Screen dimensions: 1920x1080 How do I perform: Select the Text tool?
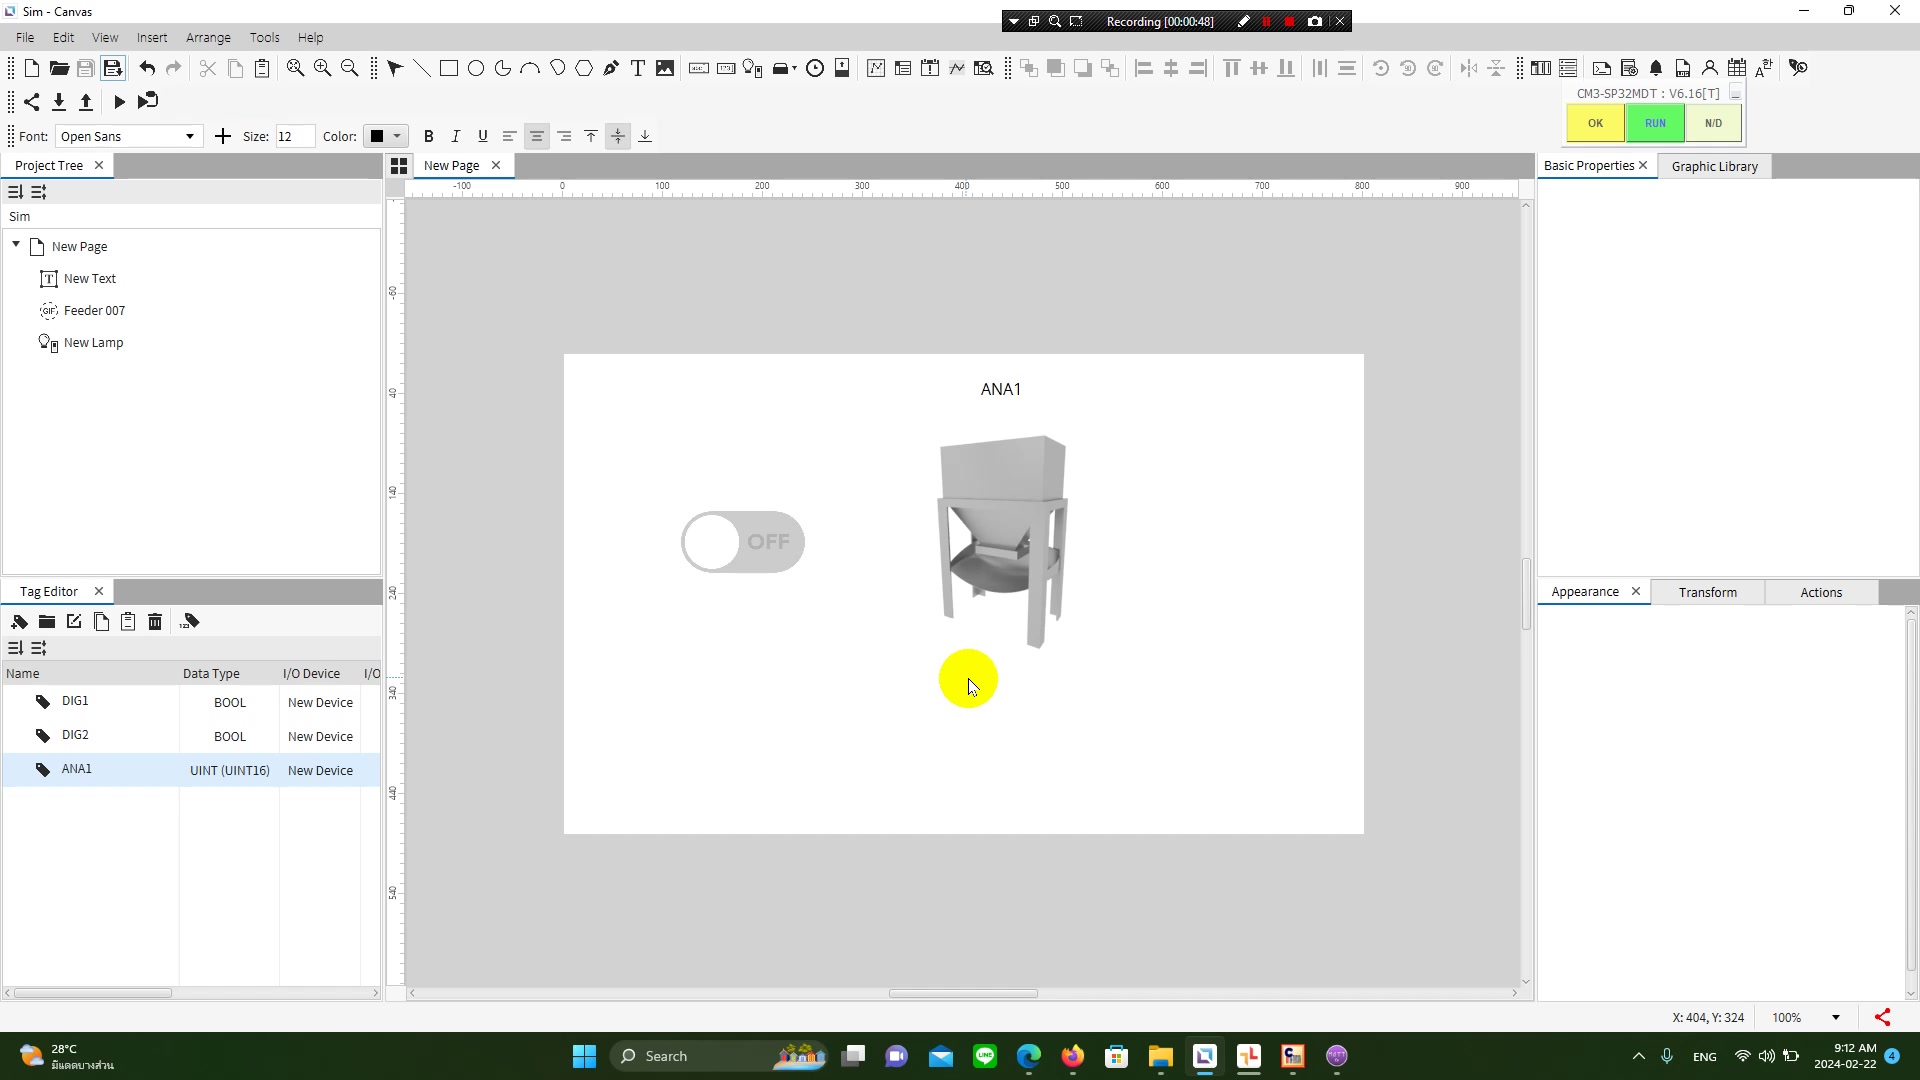pos(638,68)
